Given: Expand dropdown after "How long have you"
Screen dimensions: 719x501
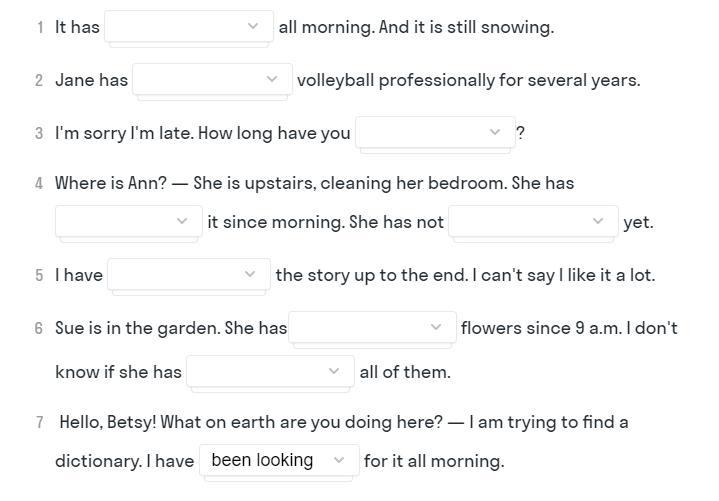Looking at the screenshot, I should coord(434,133).
